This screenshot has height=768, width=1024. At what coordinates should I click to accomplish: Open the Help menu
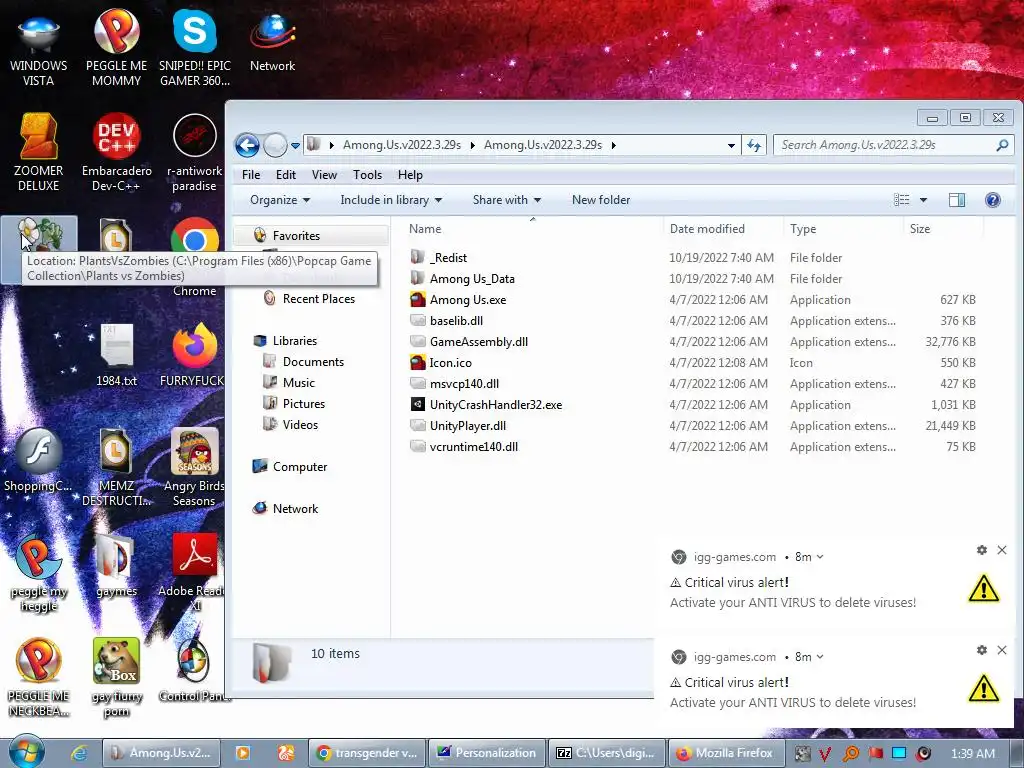coord(410,175)
